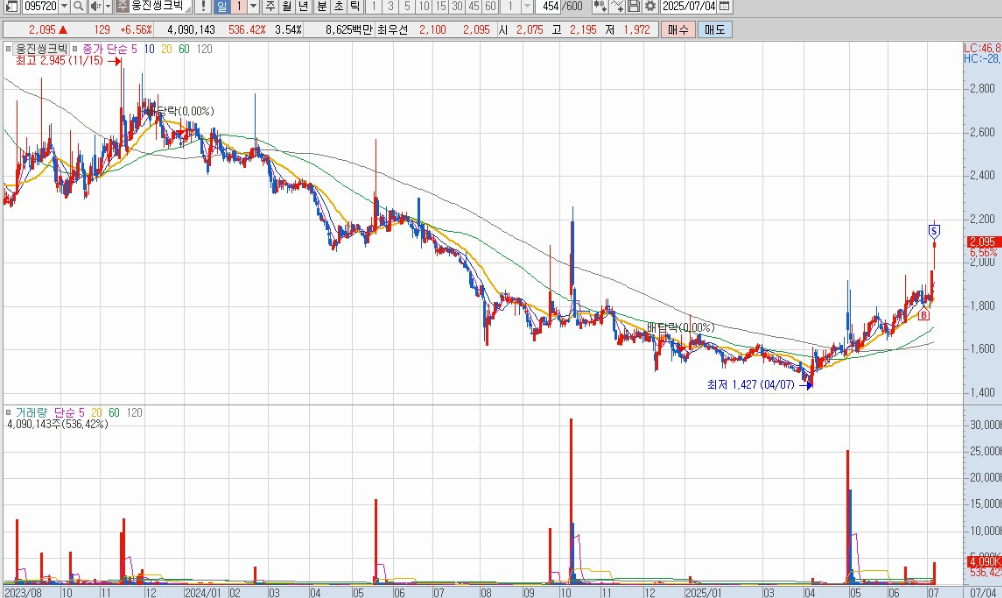Expand the period number dropdown next to 일

click(253, 7)
